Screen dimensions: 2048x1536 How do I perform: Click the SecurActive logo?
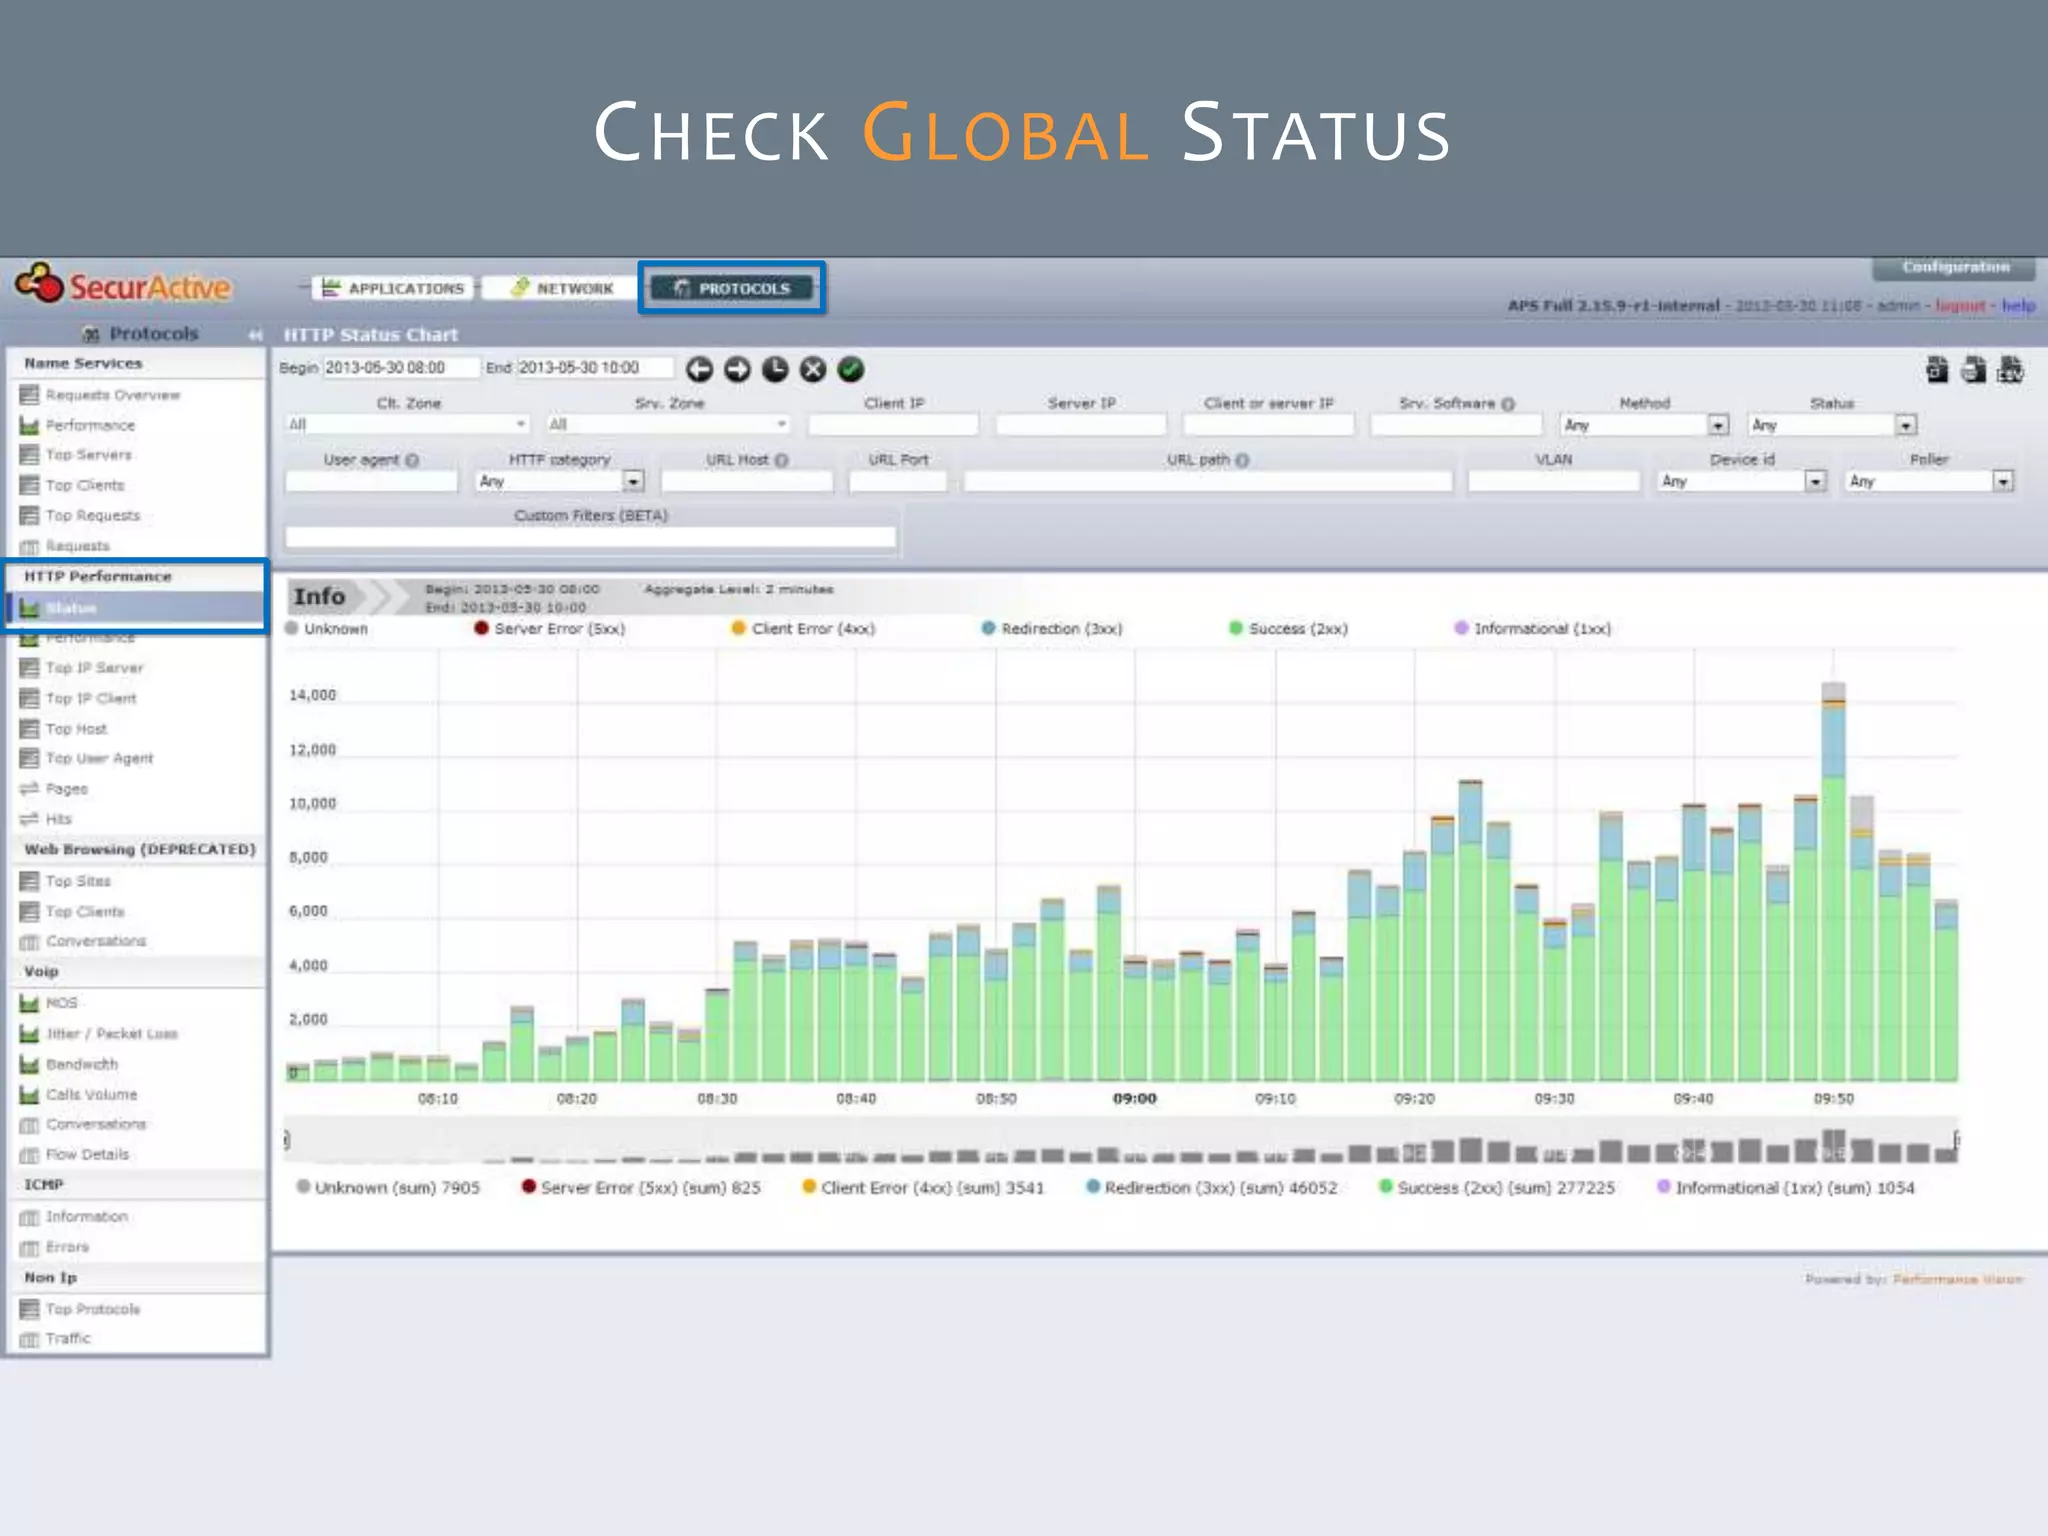point(123,285)
